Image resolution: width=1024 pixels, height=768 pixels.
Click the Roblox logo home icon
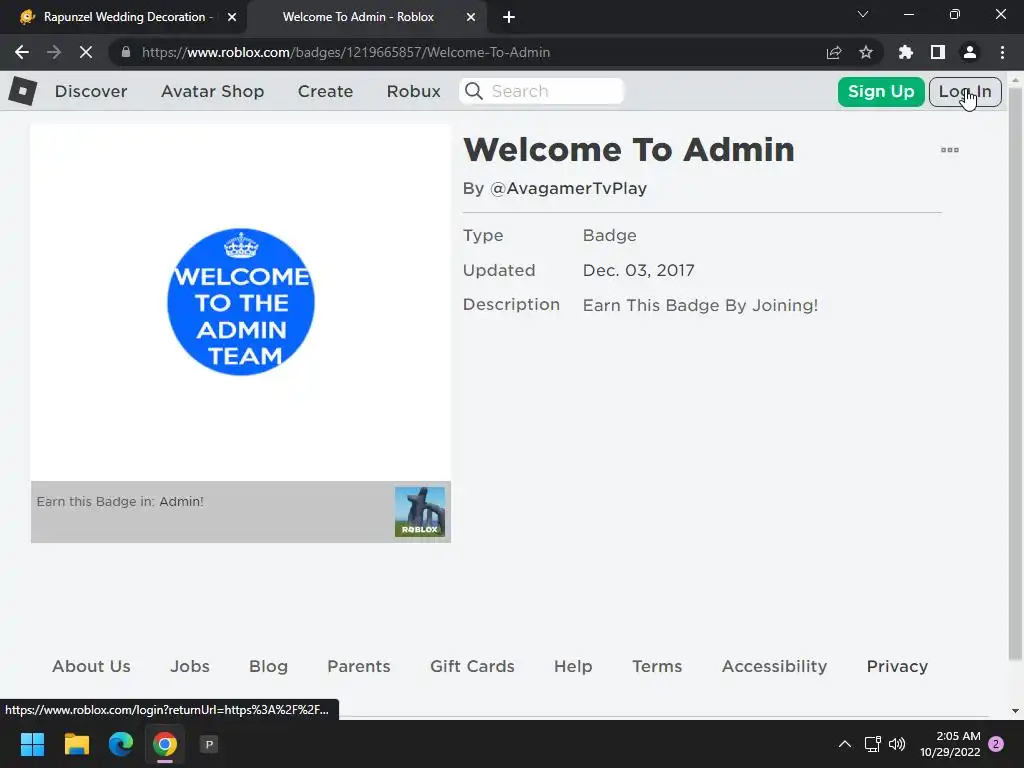[23, 91]
